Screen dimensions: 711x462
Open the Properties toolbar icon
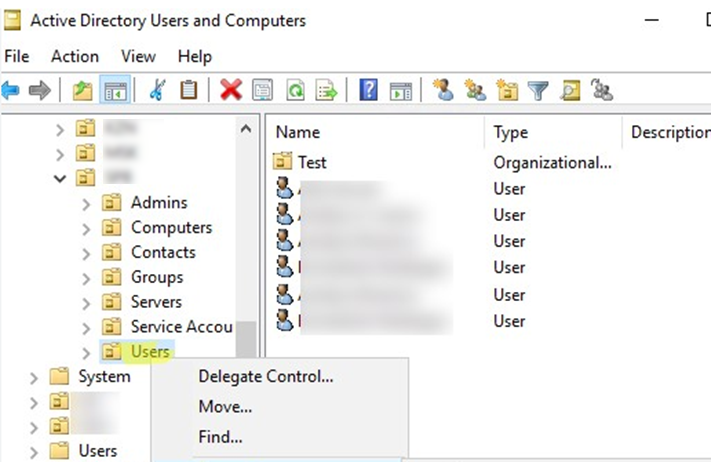tap(263, 90)
